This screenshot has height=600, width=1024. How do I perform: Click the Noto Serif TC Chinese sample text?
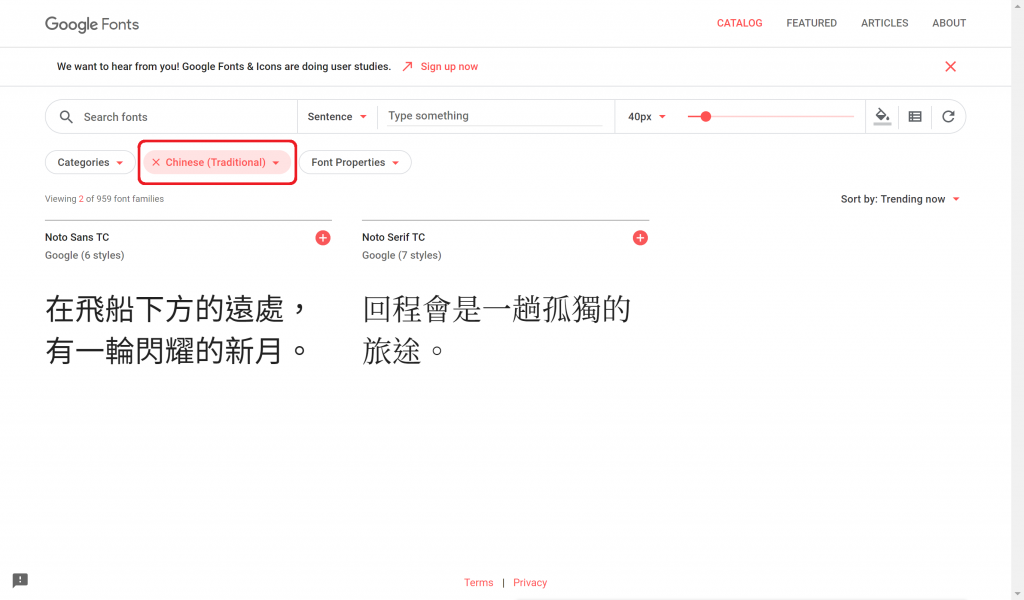click(496, 330)
